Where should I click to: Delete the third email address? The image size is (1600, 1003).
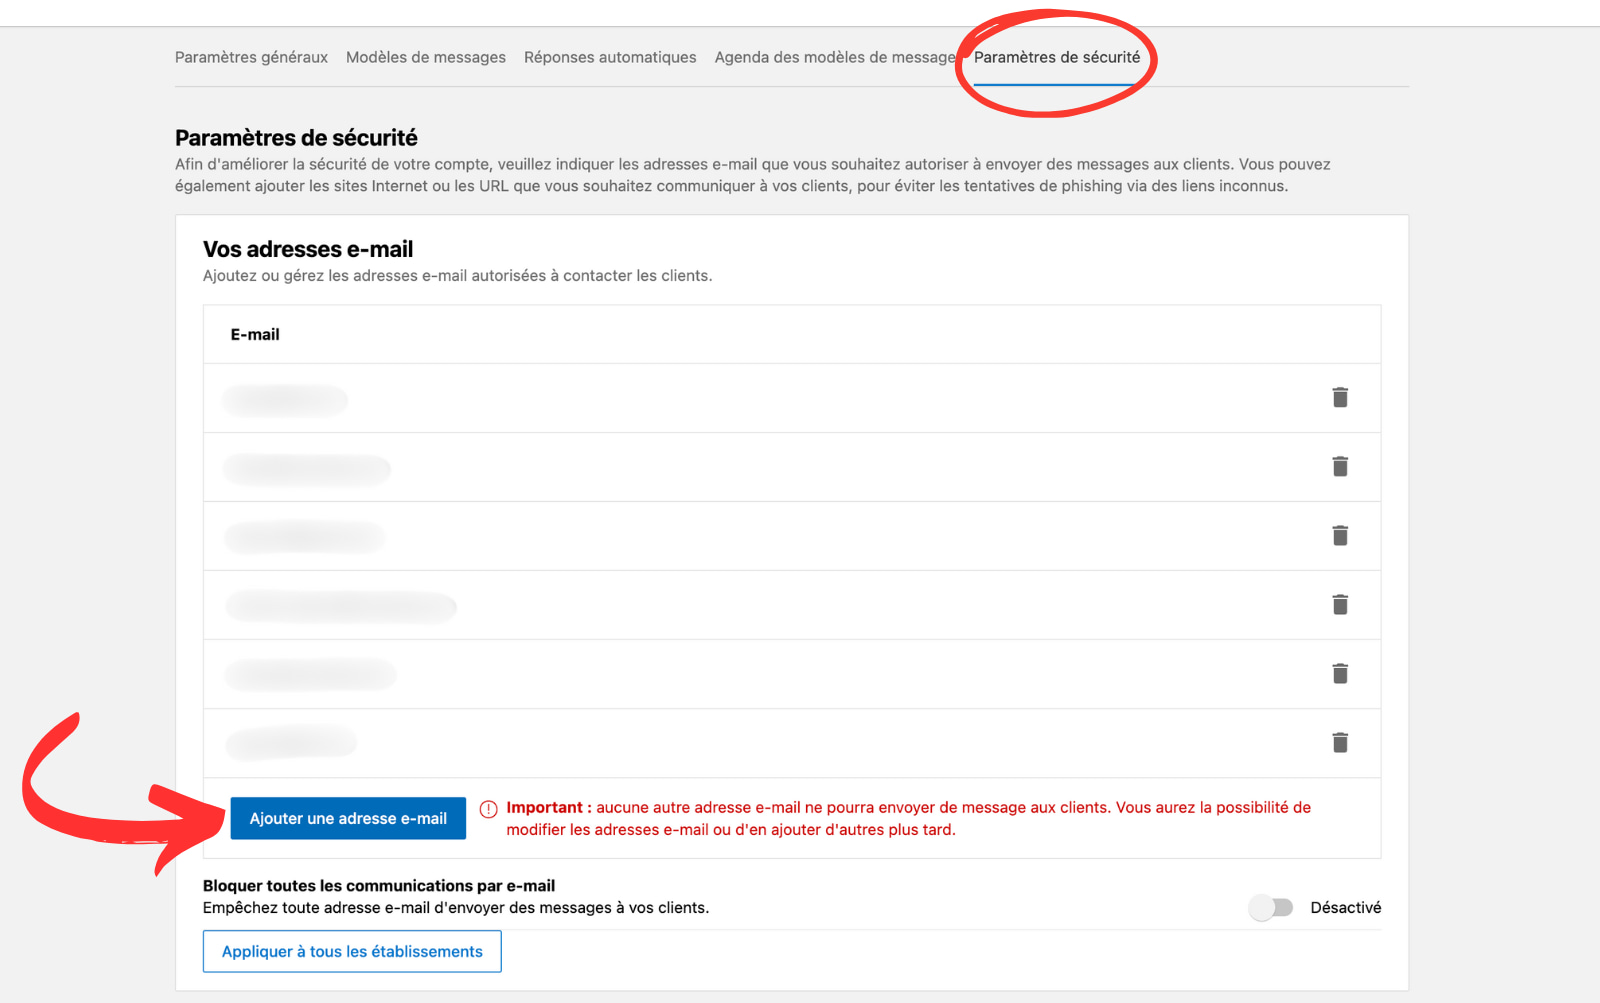click(1340, 535)
